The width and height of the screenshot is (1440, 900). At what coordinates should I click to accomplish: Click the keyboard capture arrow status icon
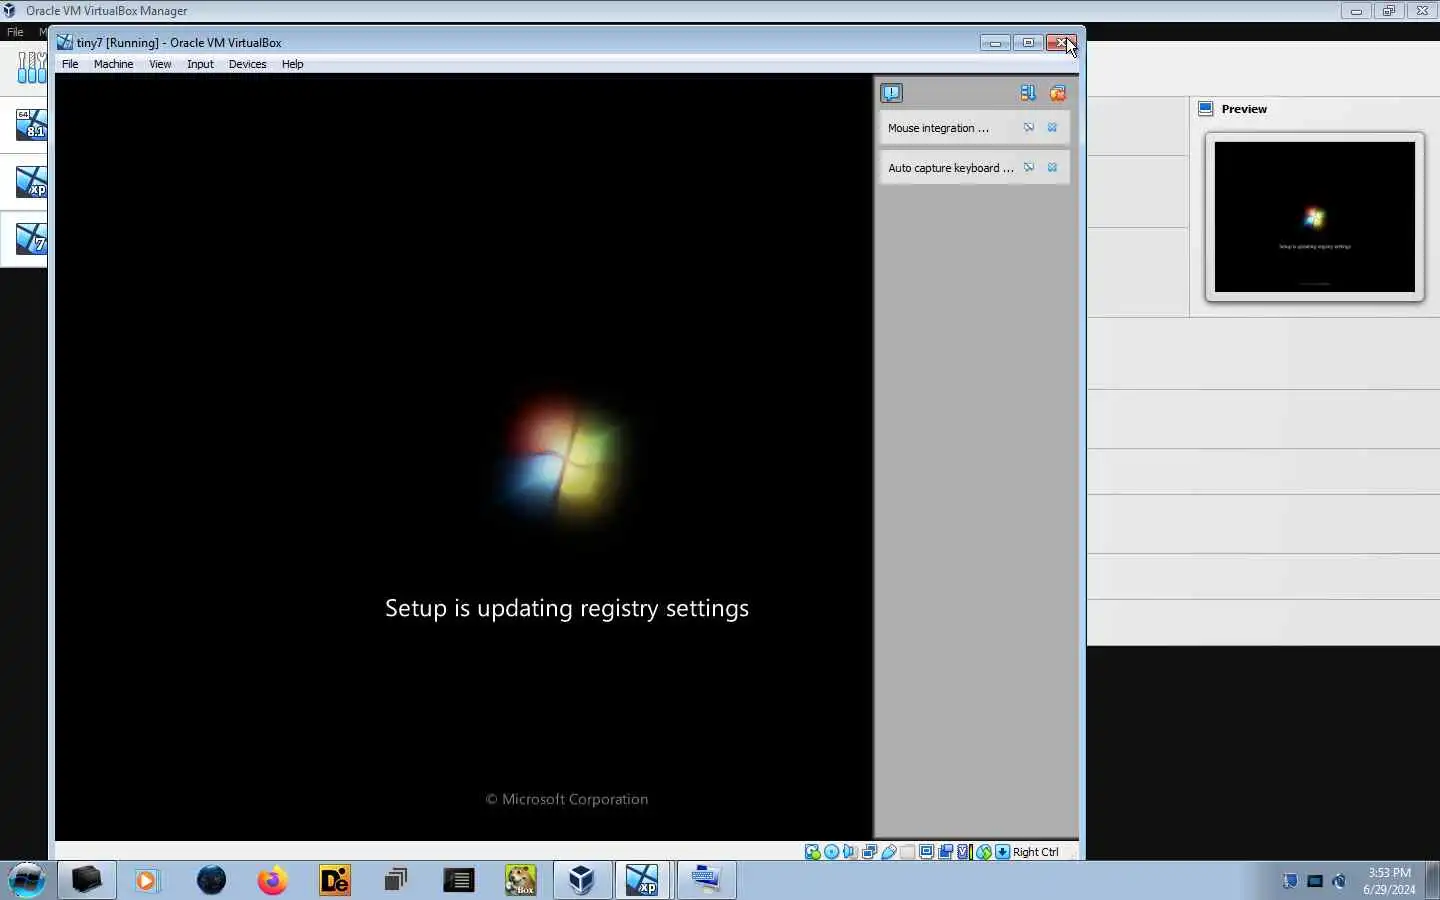click(x=1002, y=852)
